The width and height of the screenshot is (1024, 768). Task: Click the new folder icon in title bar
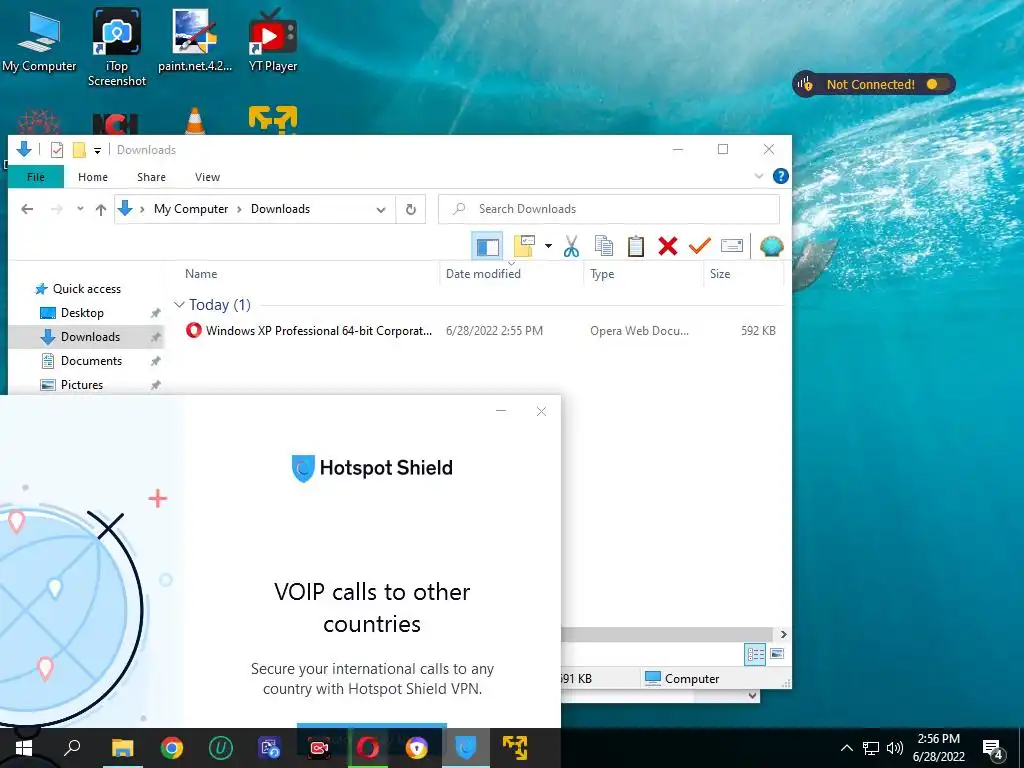[79, 150]
